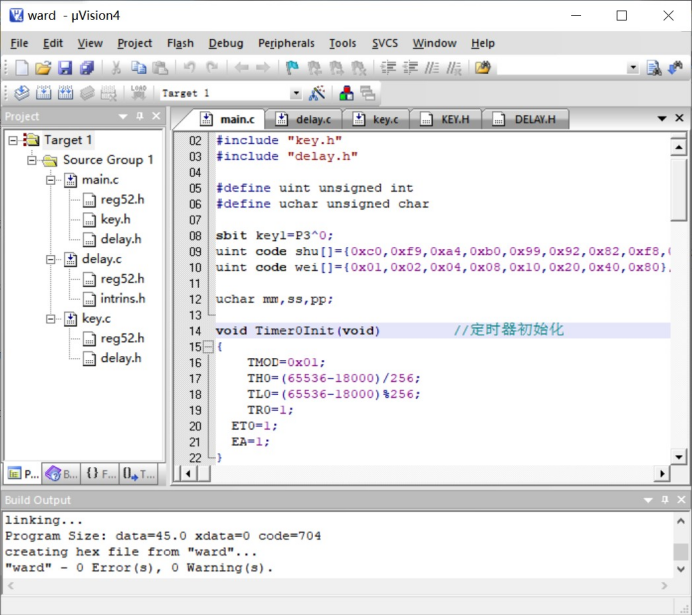692x615 pixels.
Task: Download code to flash with LOAD
Action: (138, 93)
